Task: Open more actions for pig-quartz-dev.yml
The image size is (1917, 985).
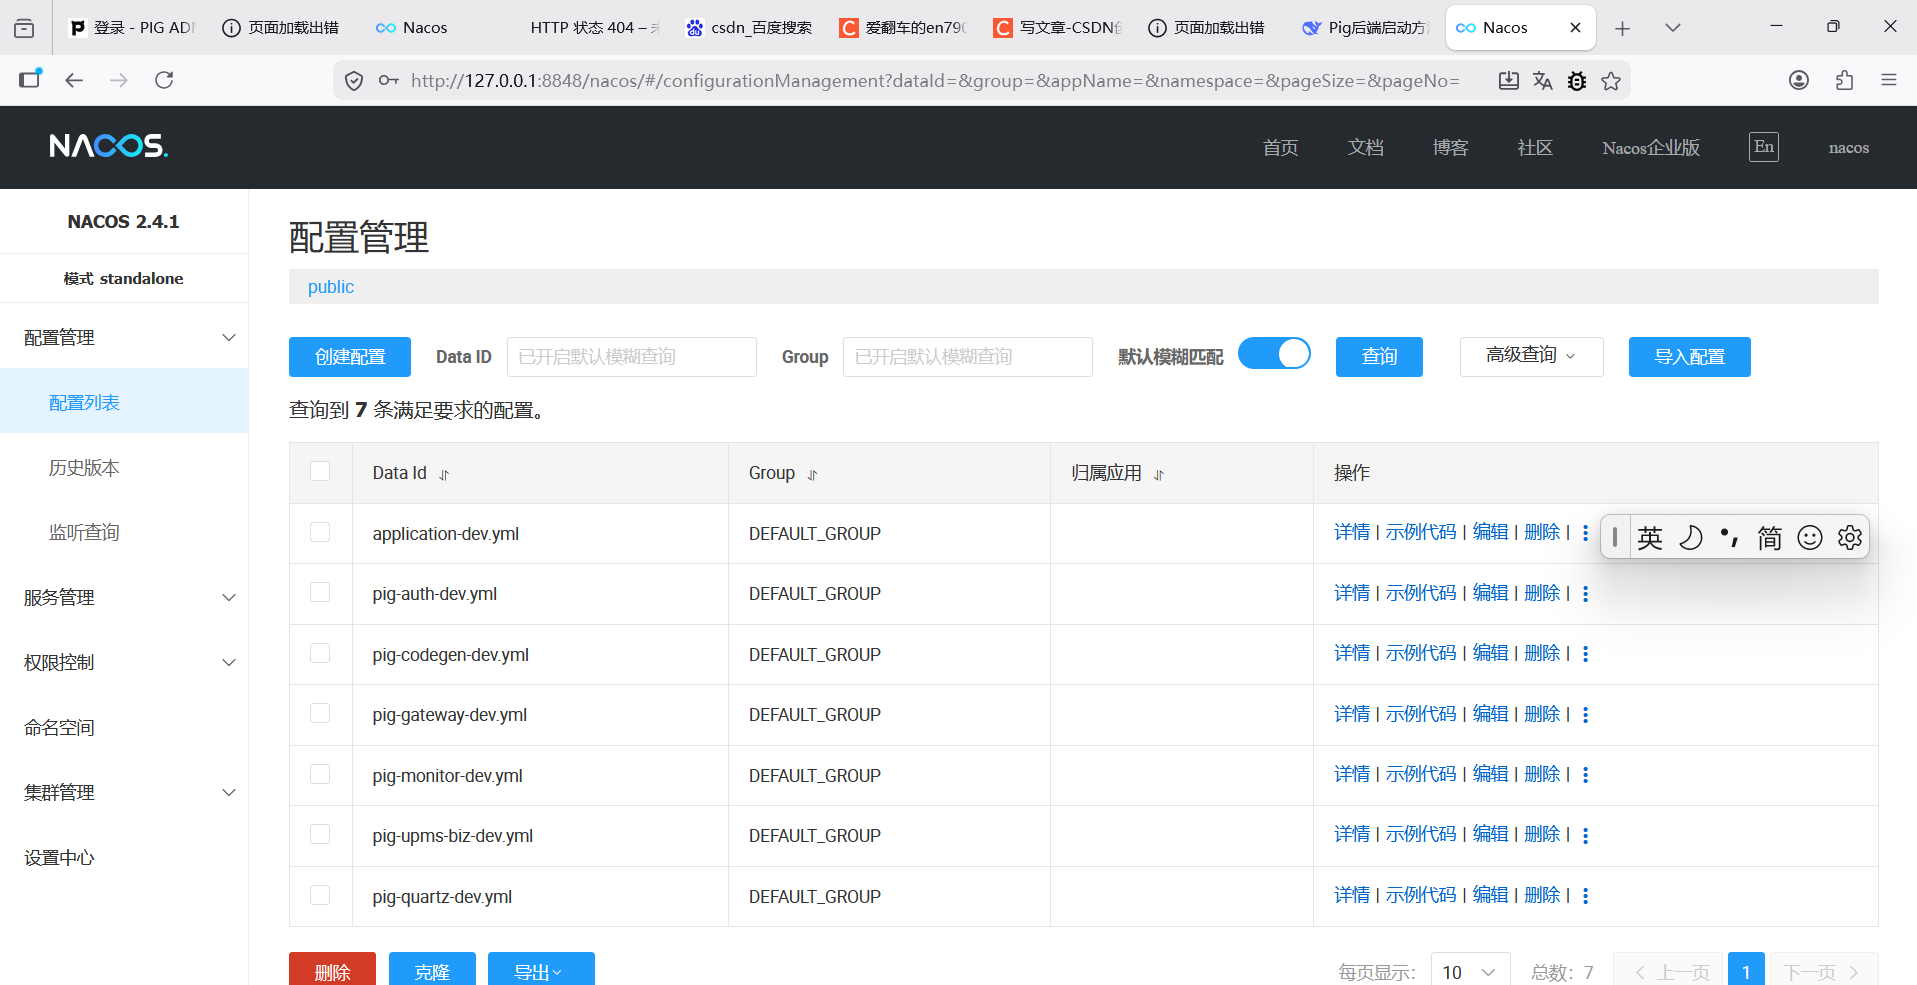Action: coord(1586,896)
